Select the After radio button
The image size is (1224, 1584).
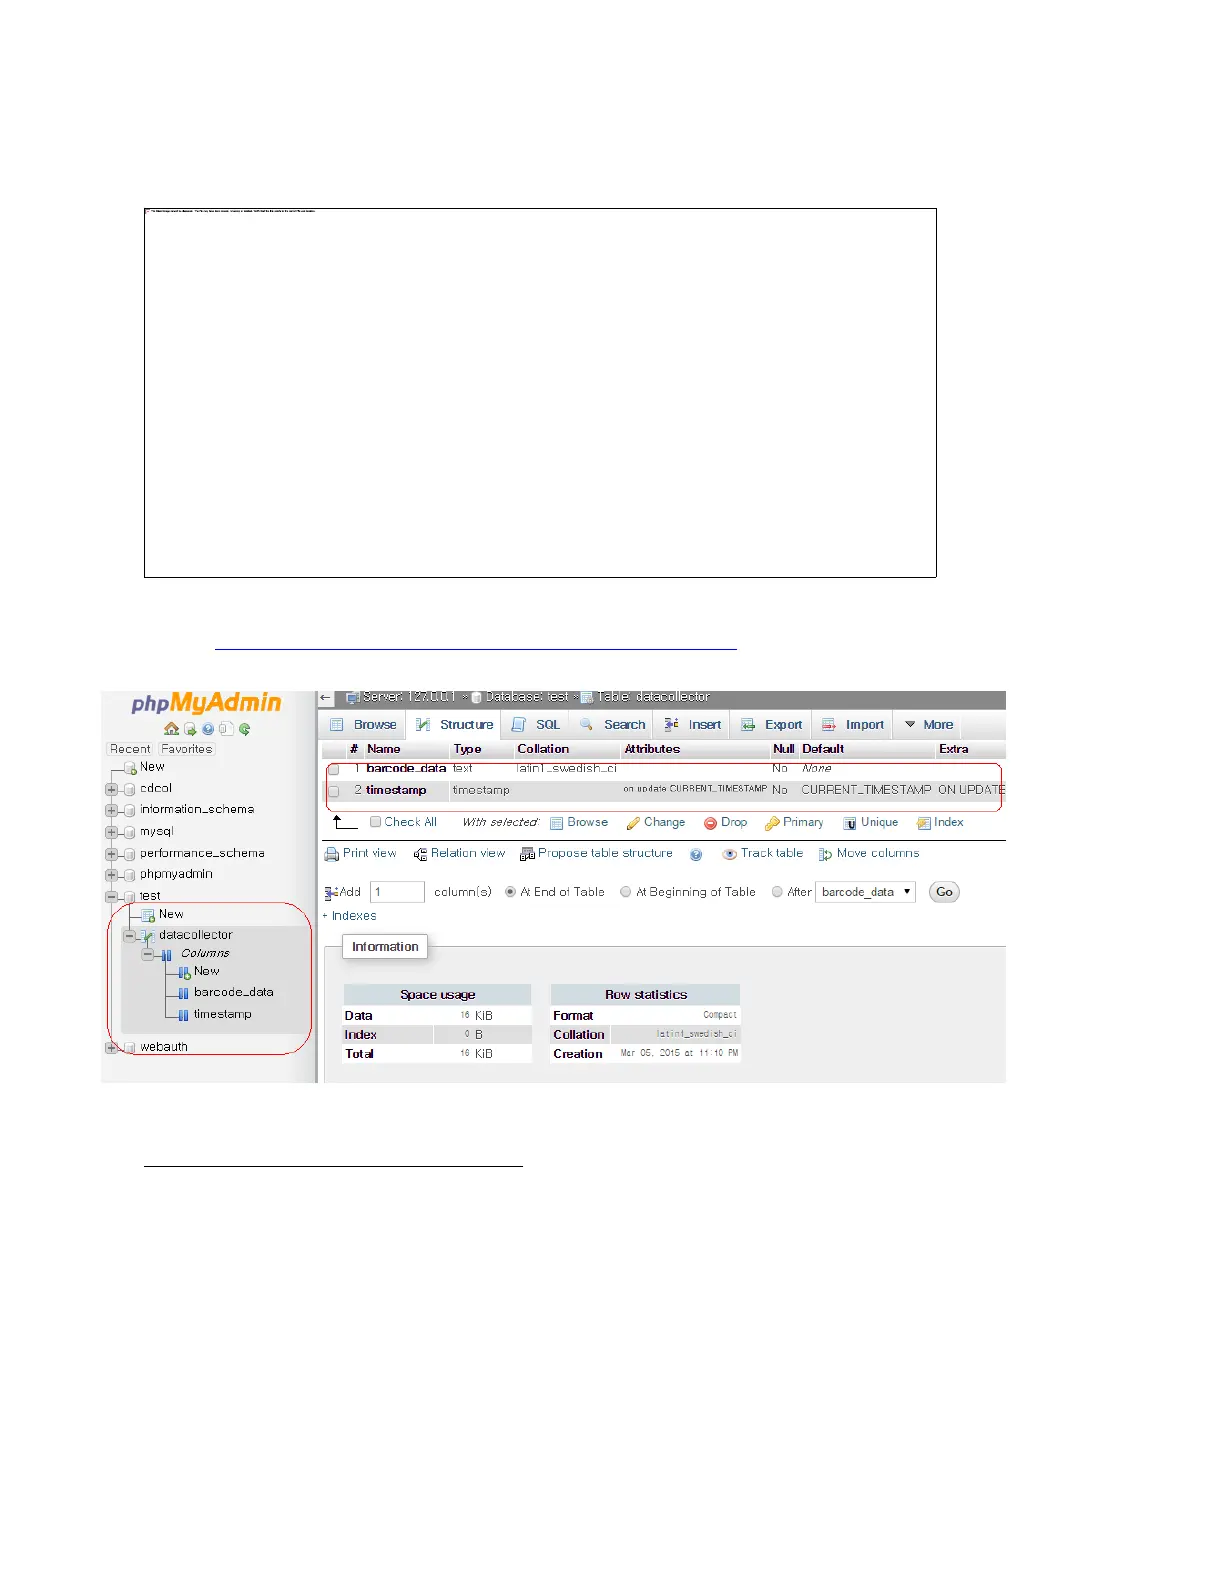point(777,892)
